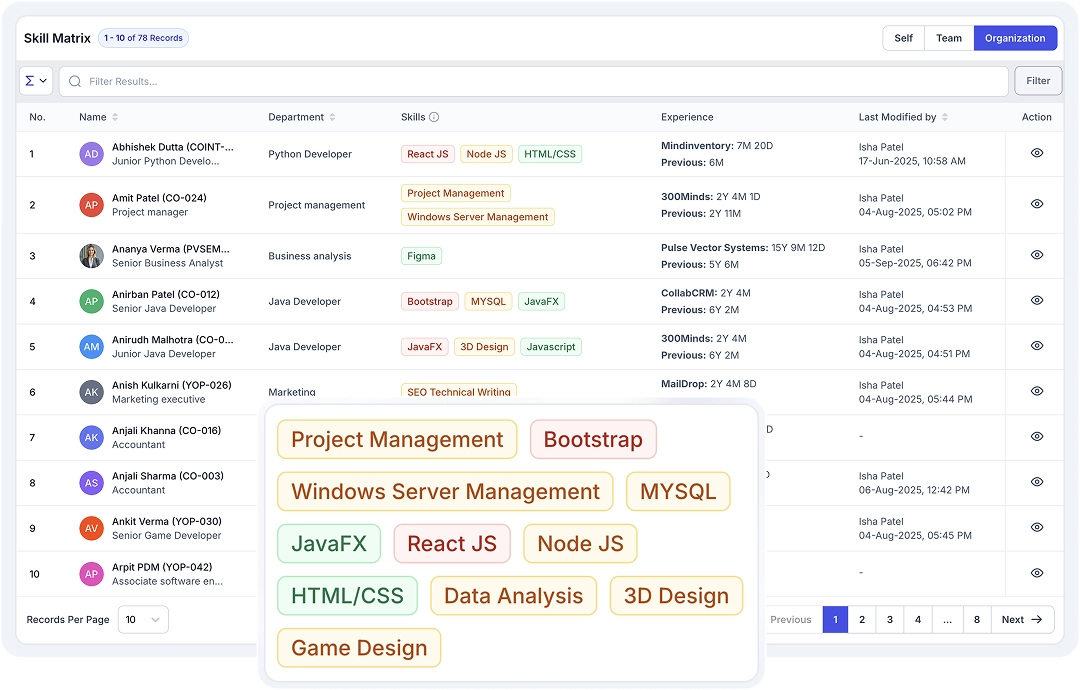Click the Skills column info icon
The width and height of the screenshot is (1080, 690).
tap(434, 117)
